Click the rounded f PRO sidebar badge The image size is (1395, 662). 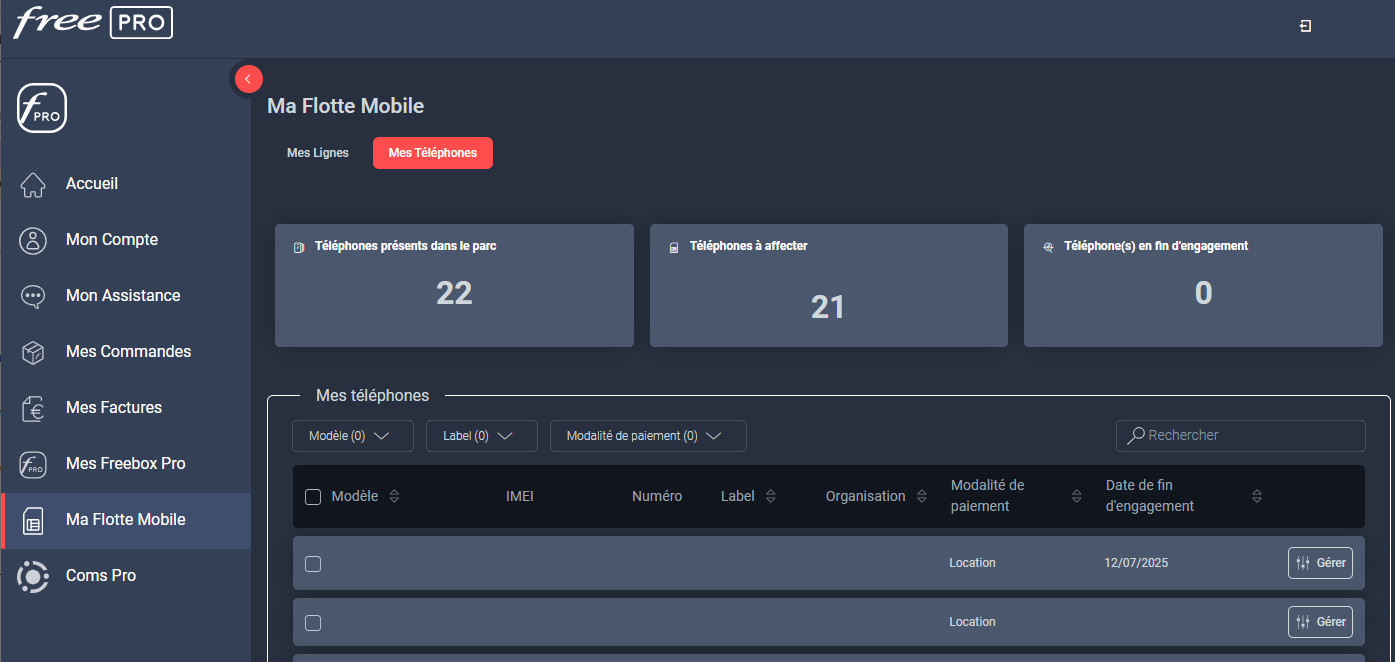coord(42,108)
